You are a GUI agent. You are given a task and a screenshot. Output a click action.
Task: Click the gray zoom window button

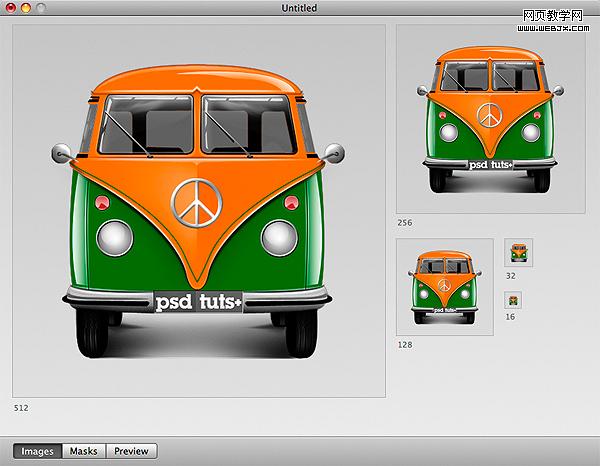coord(41,7)
